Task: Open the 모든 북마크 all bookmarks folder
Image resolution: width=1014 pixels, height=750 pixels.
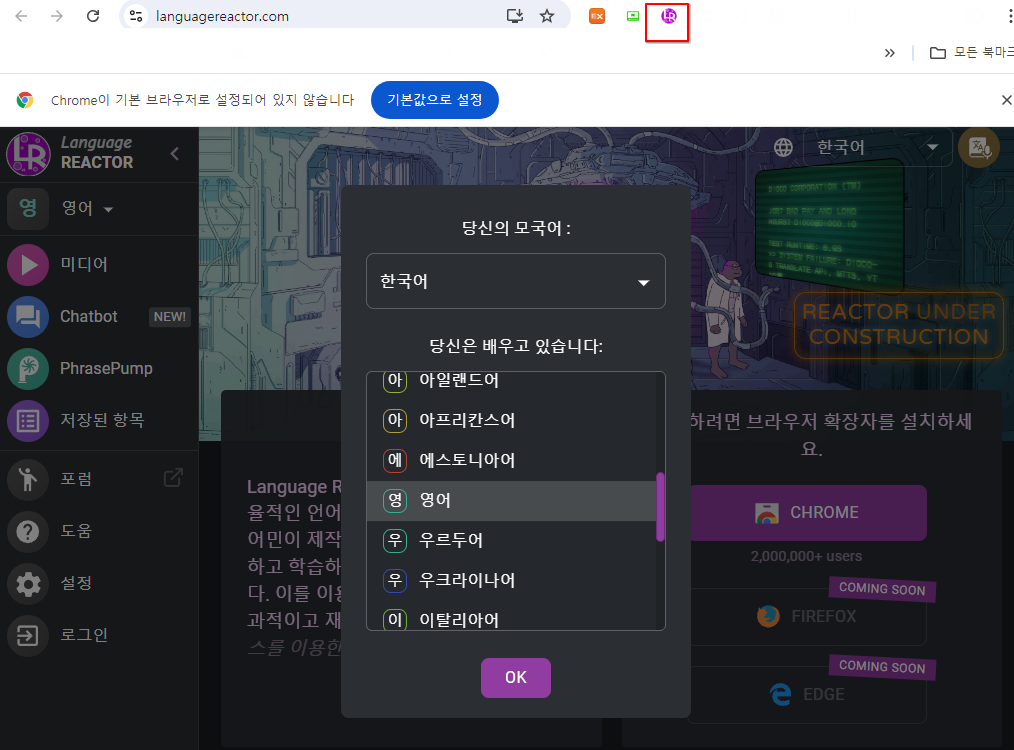Action: (x=971, y=52)
